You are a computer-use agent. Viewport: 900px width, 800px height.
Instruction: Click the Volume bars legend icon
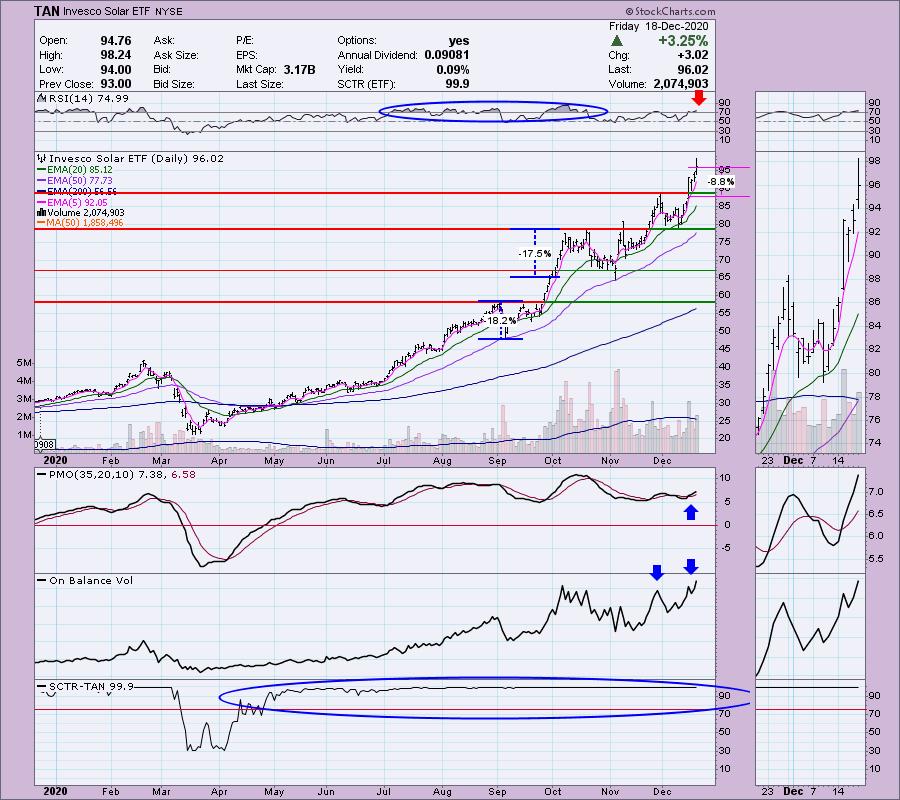coord(39,212)
